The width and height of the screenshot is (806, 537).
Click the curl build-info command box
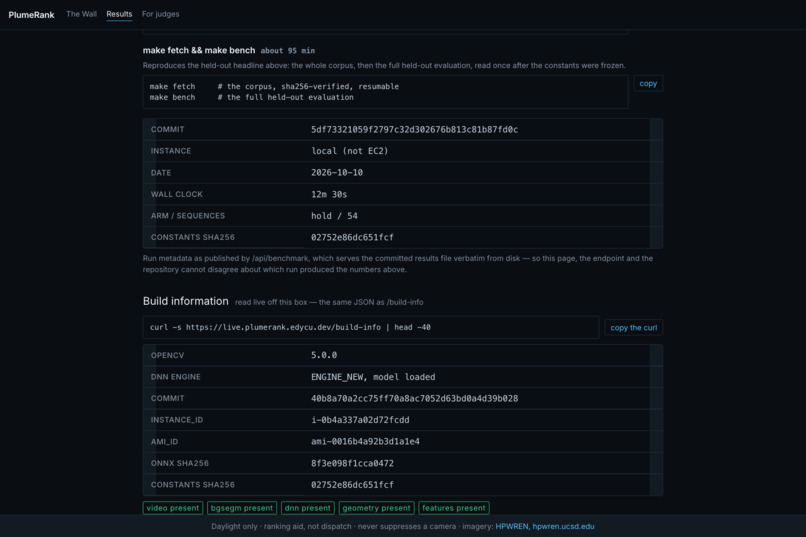371,327
